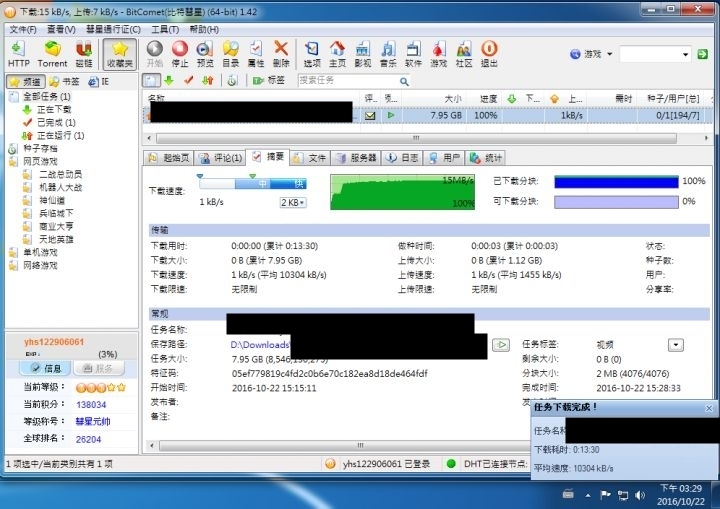The image size is (720, 509).
Task: Open the 工具(T) menu
Action: [x=165, y=29]
